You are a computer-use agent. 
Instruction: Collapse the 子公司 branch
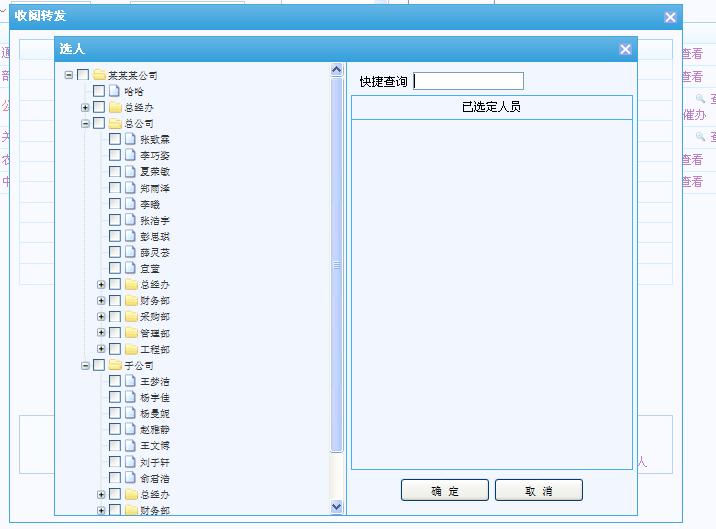[85, 366]
